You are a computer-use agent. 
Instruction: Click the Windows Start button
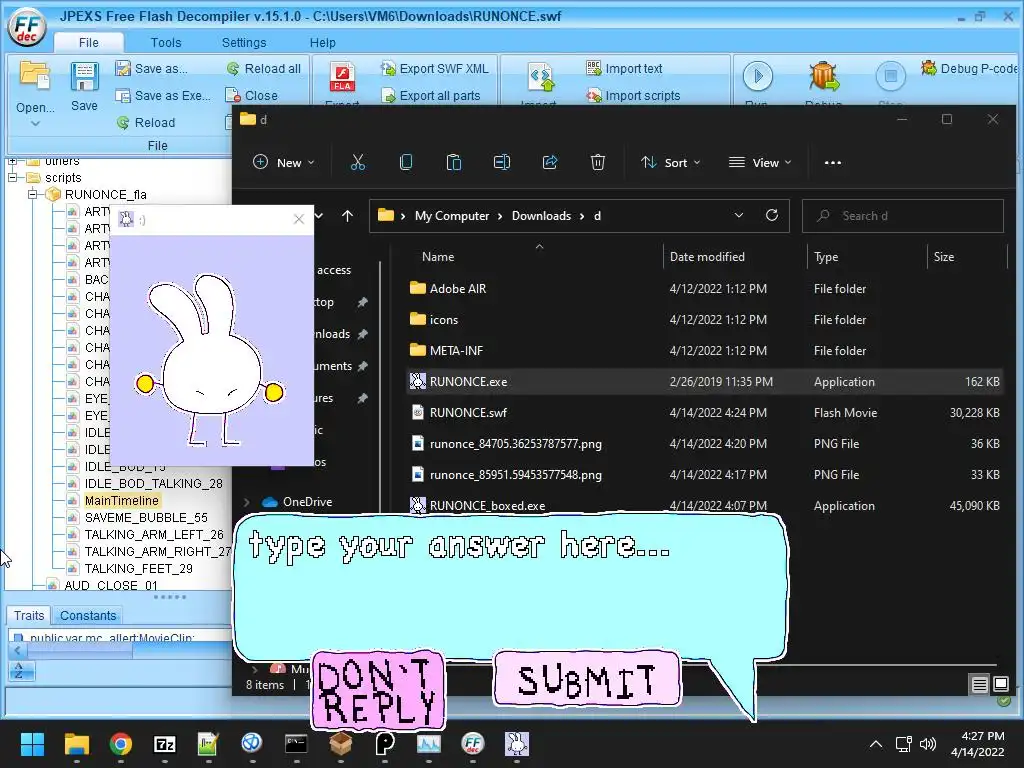pyautogui.click(x=32, y=744)
